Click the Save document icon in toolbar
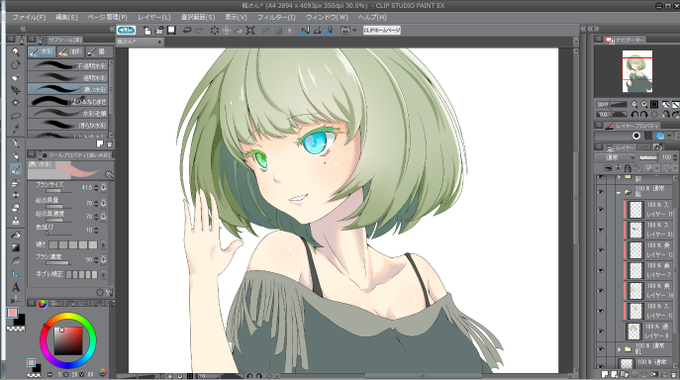 point(171,30)
